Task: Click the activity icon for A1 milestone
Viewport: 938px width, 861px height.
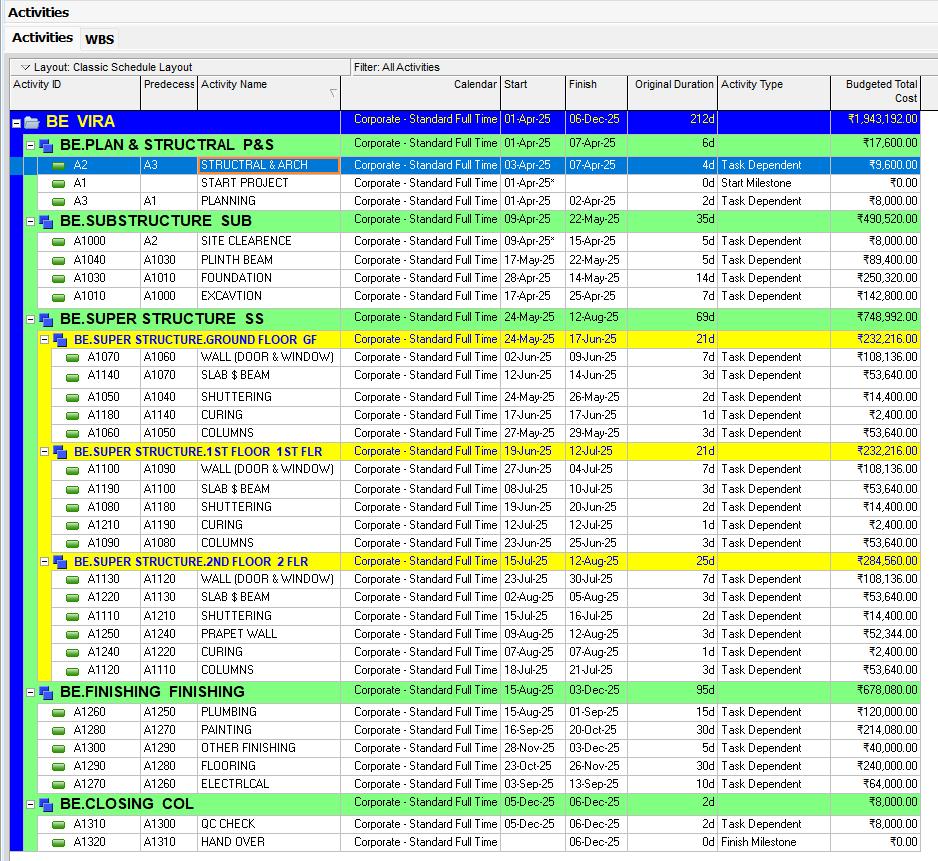Action: click(58, 184)
